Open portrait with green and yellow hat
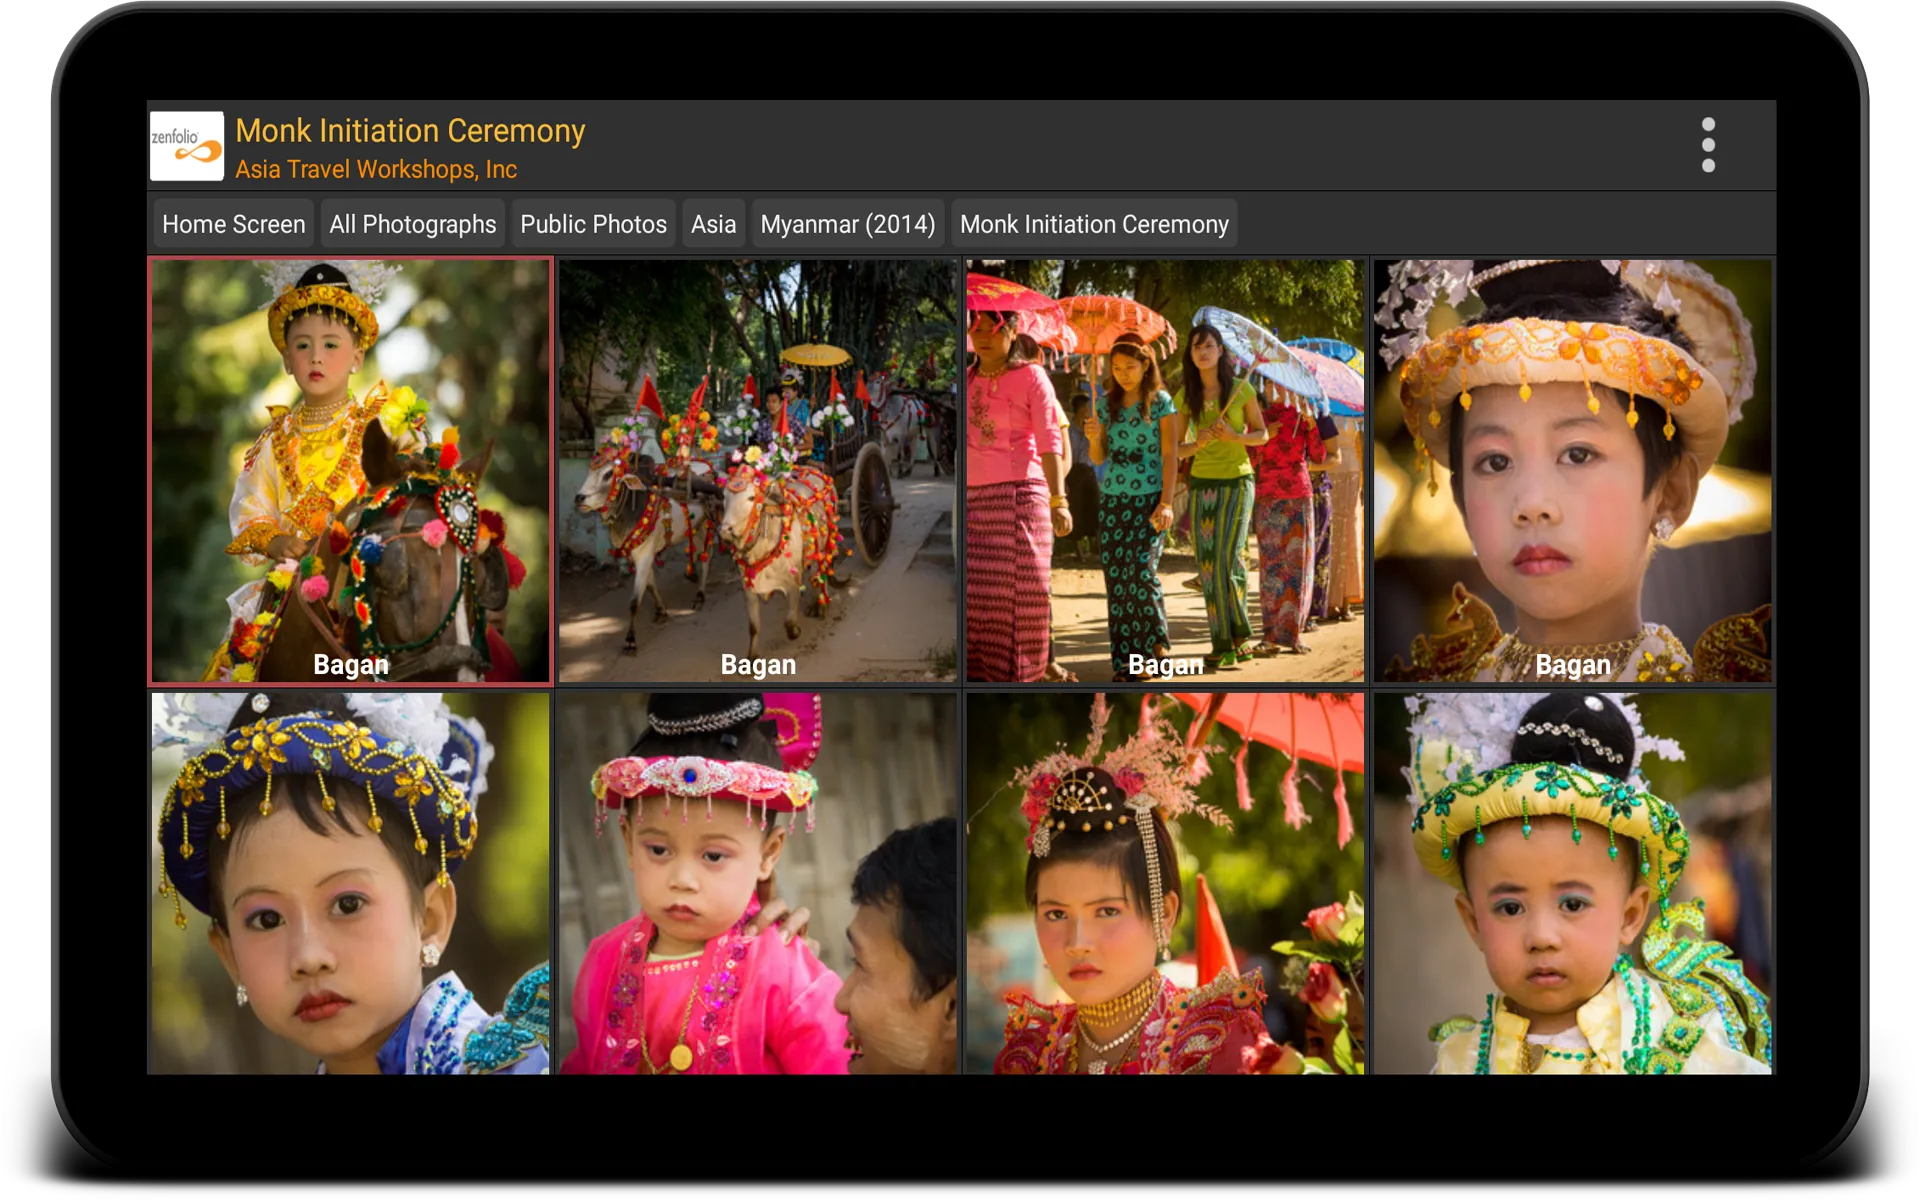Image resolution: width=1920 pixels, height=1200 pixels. tap(1572, 884)
